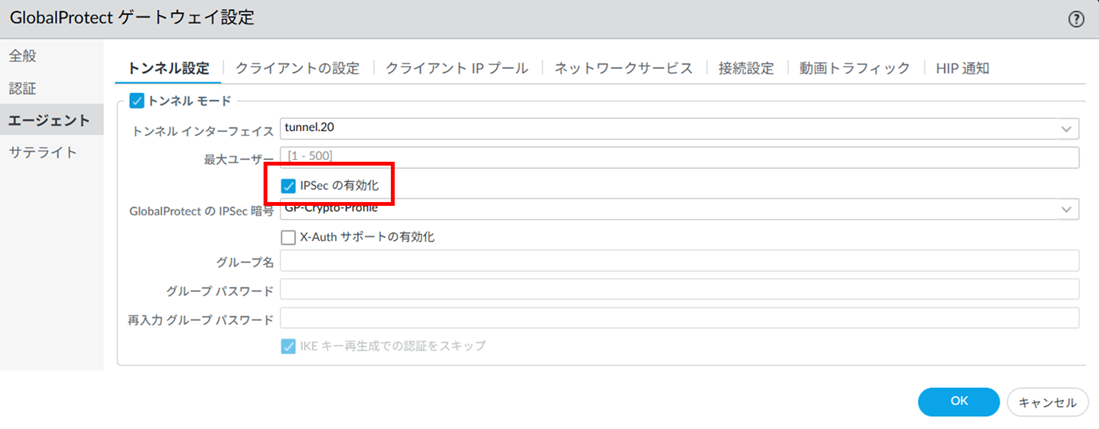
Task: Switch to the トンネル設定 tab
Action: tap(168, 68)
